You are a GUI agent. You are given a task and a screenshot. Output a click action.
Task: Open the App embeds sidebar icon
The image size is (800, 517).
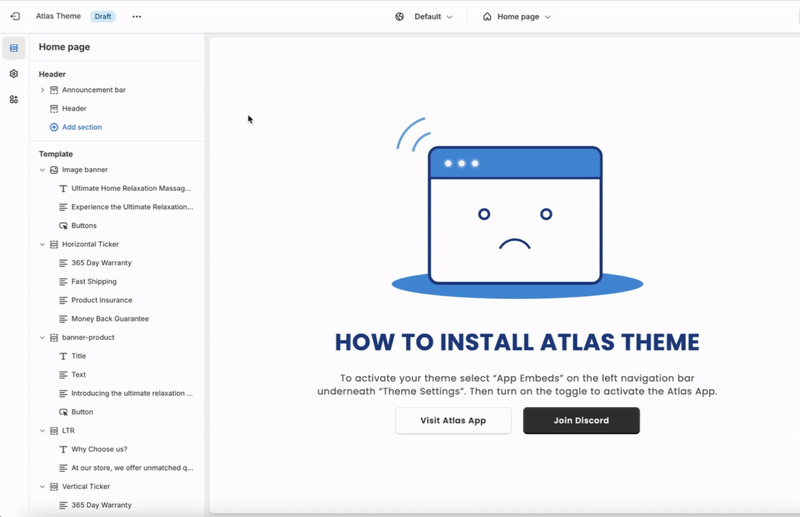14,100
